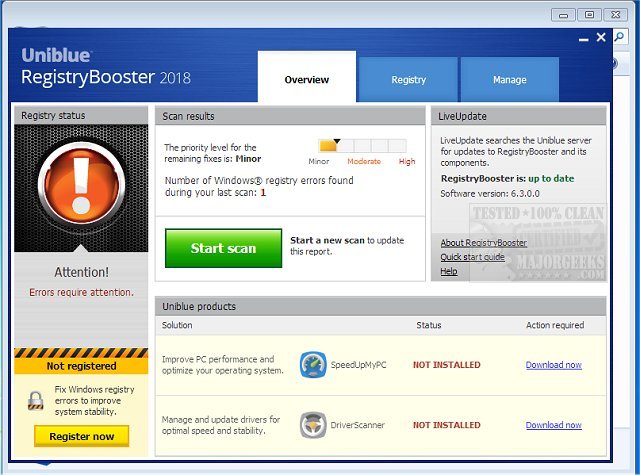Click the registry errors count number 1
This screenshot has height=475, width=640.
(263, 193)
